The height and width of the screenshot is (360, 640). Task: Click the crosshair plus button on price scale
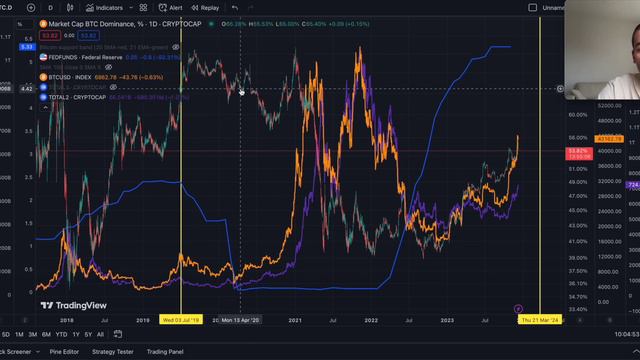[x=560, y=89]
